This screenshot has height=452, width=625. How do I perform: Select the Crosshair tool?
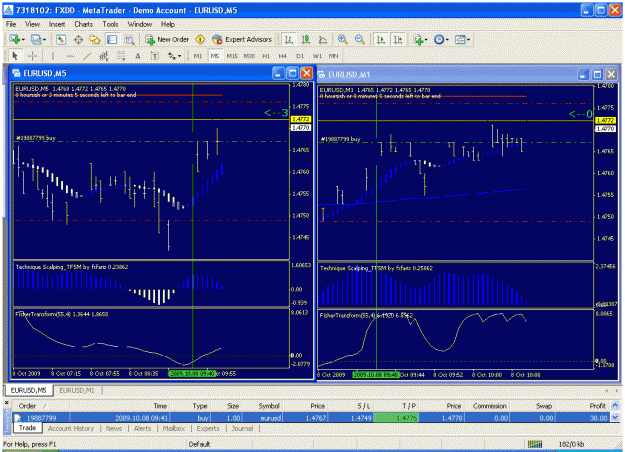(x=33, y=56)
